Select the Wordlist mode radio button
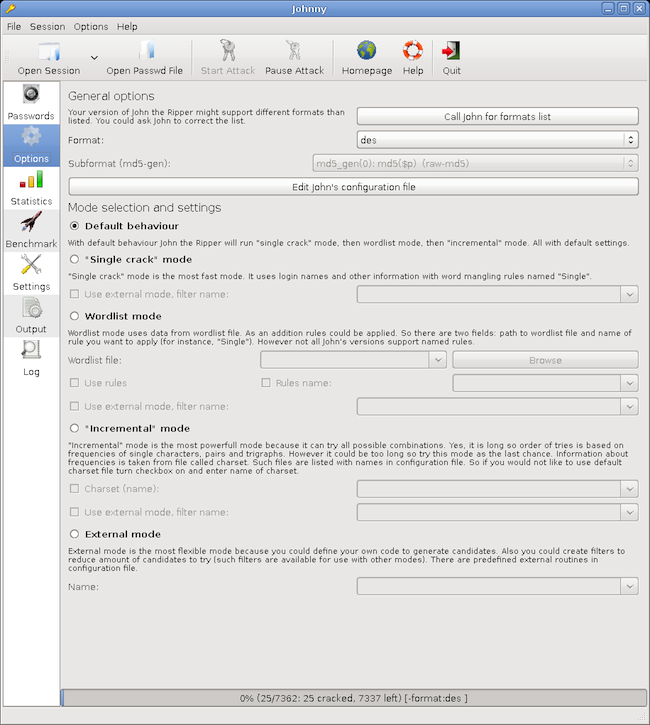This screenshot has width=650, height=725. click(74, 316)
